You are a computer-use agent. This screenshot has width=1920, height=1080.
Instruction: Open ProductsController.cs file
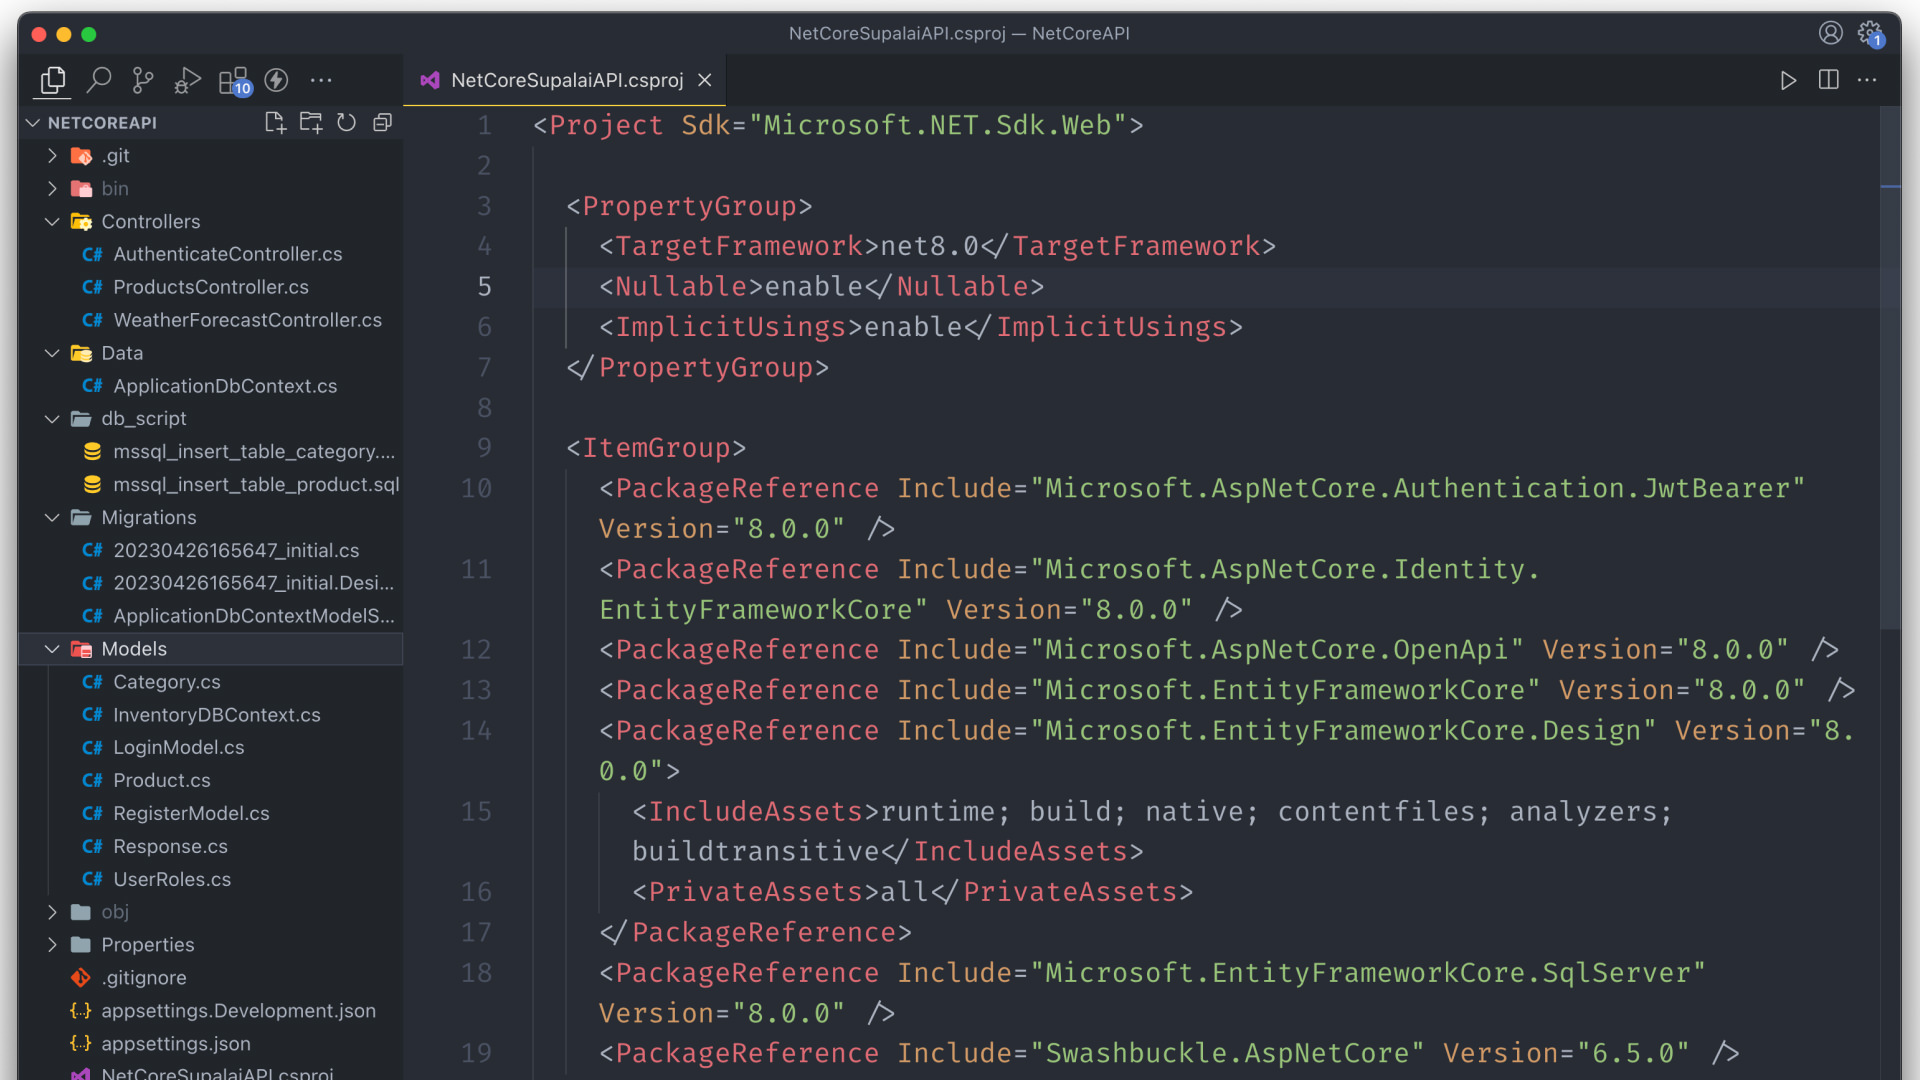211,287
